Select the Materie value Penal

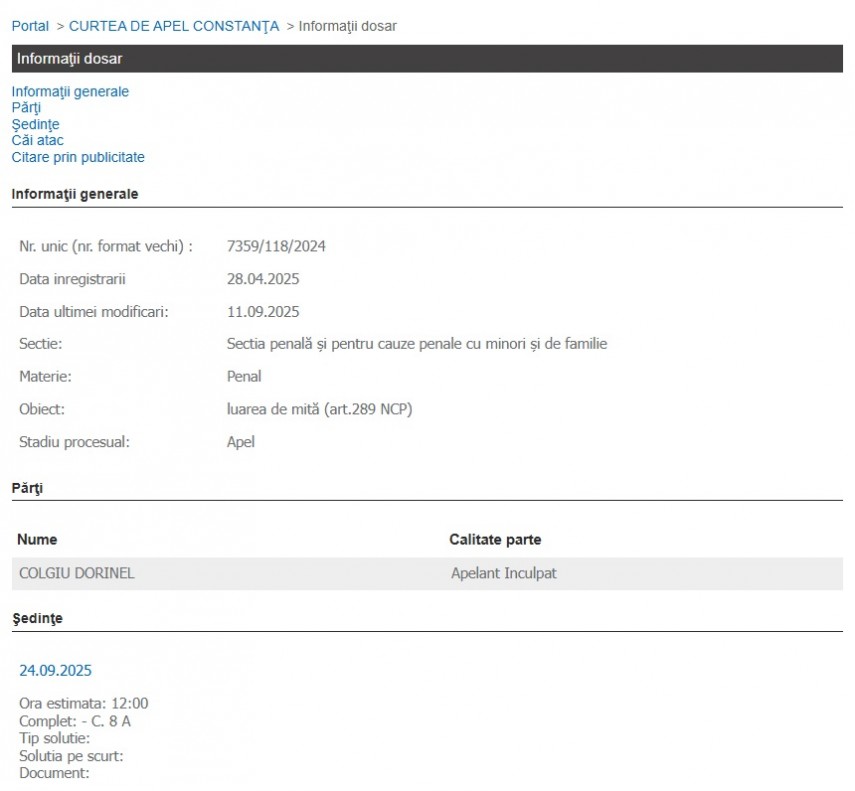(x=244, y=377)
